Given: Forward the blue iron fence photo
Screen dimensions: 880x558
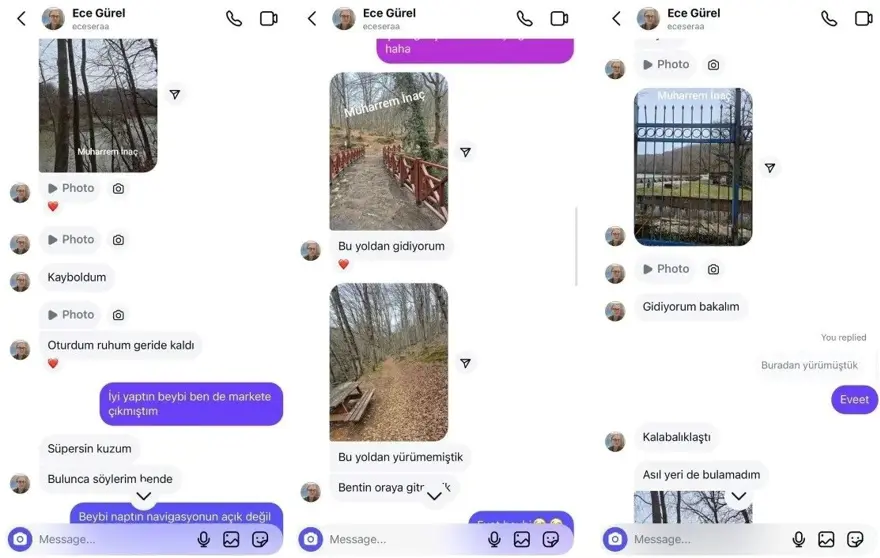Looking at the screenshot, I should pos(770,168).
